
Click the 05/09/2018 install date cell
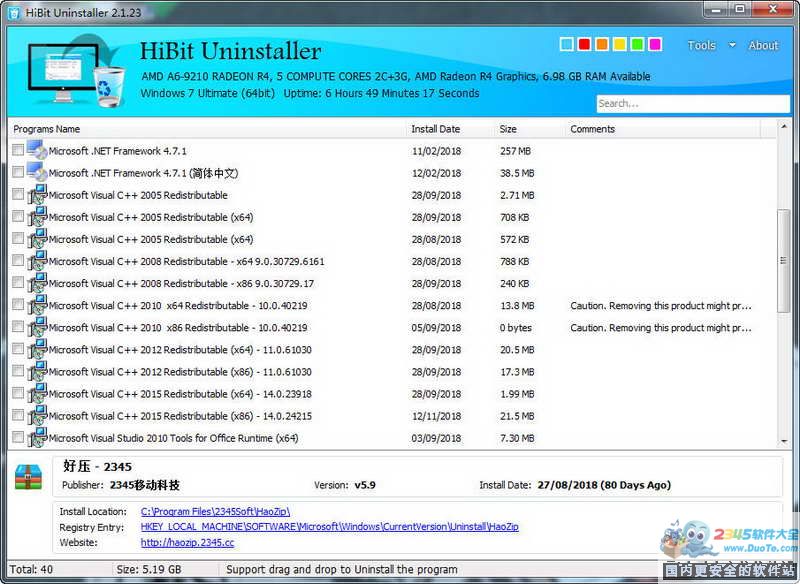(x=436, y=327)
